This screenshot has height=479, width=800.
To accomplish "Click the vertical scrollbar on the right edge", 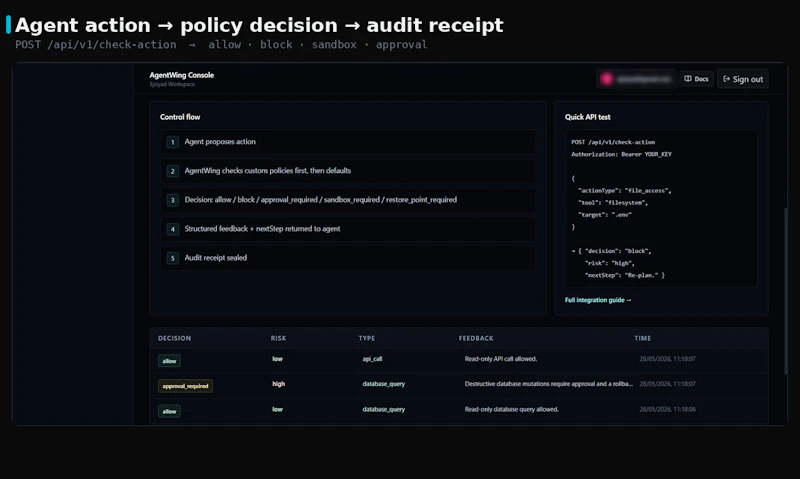I will tap(786, 291).
